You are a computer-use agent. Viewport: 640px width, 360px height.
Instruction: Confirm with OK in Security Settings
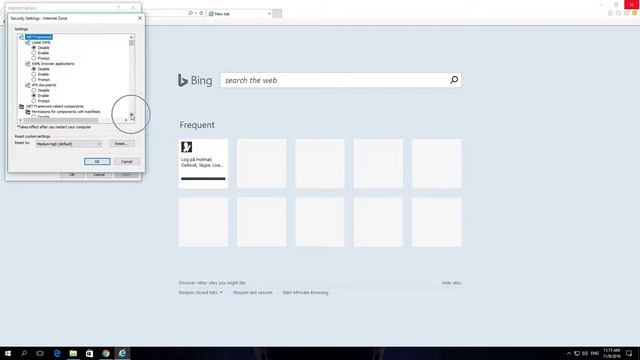click(97, 162)
